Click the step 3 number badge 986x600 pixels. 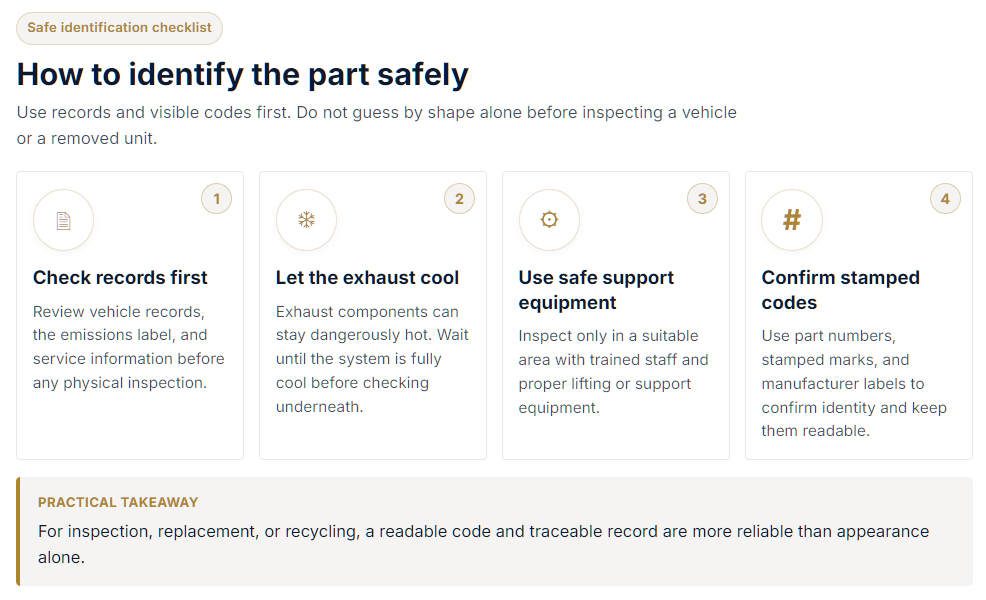[702, 199]
